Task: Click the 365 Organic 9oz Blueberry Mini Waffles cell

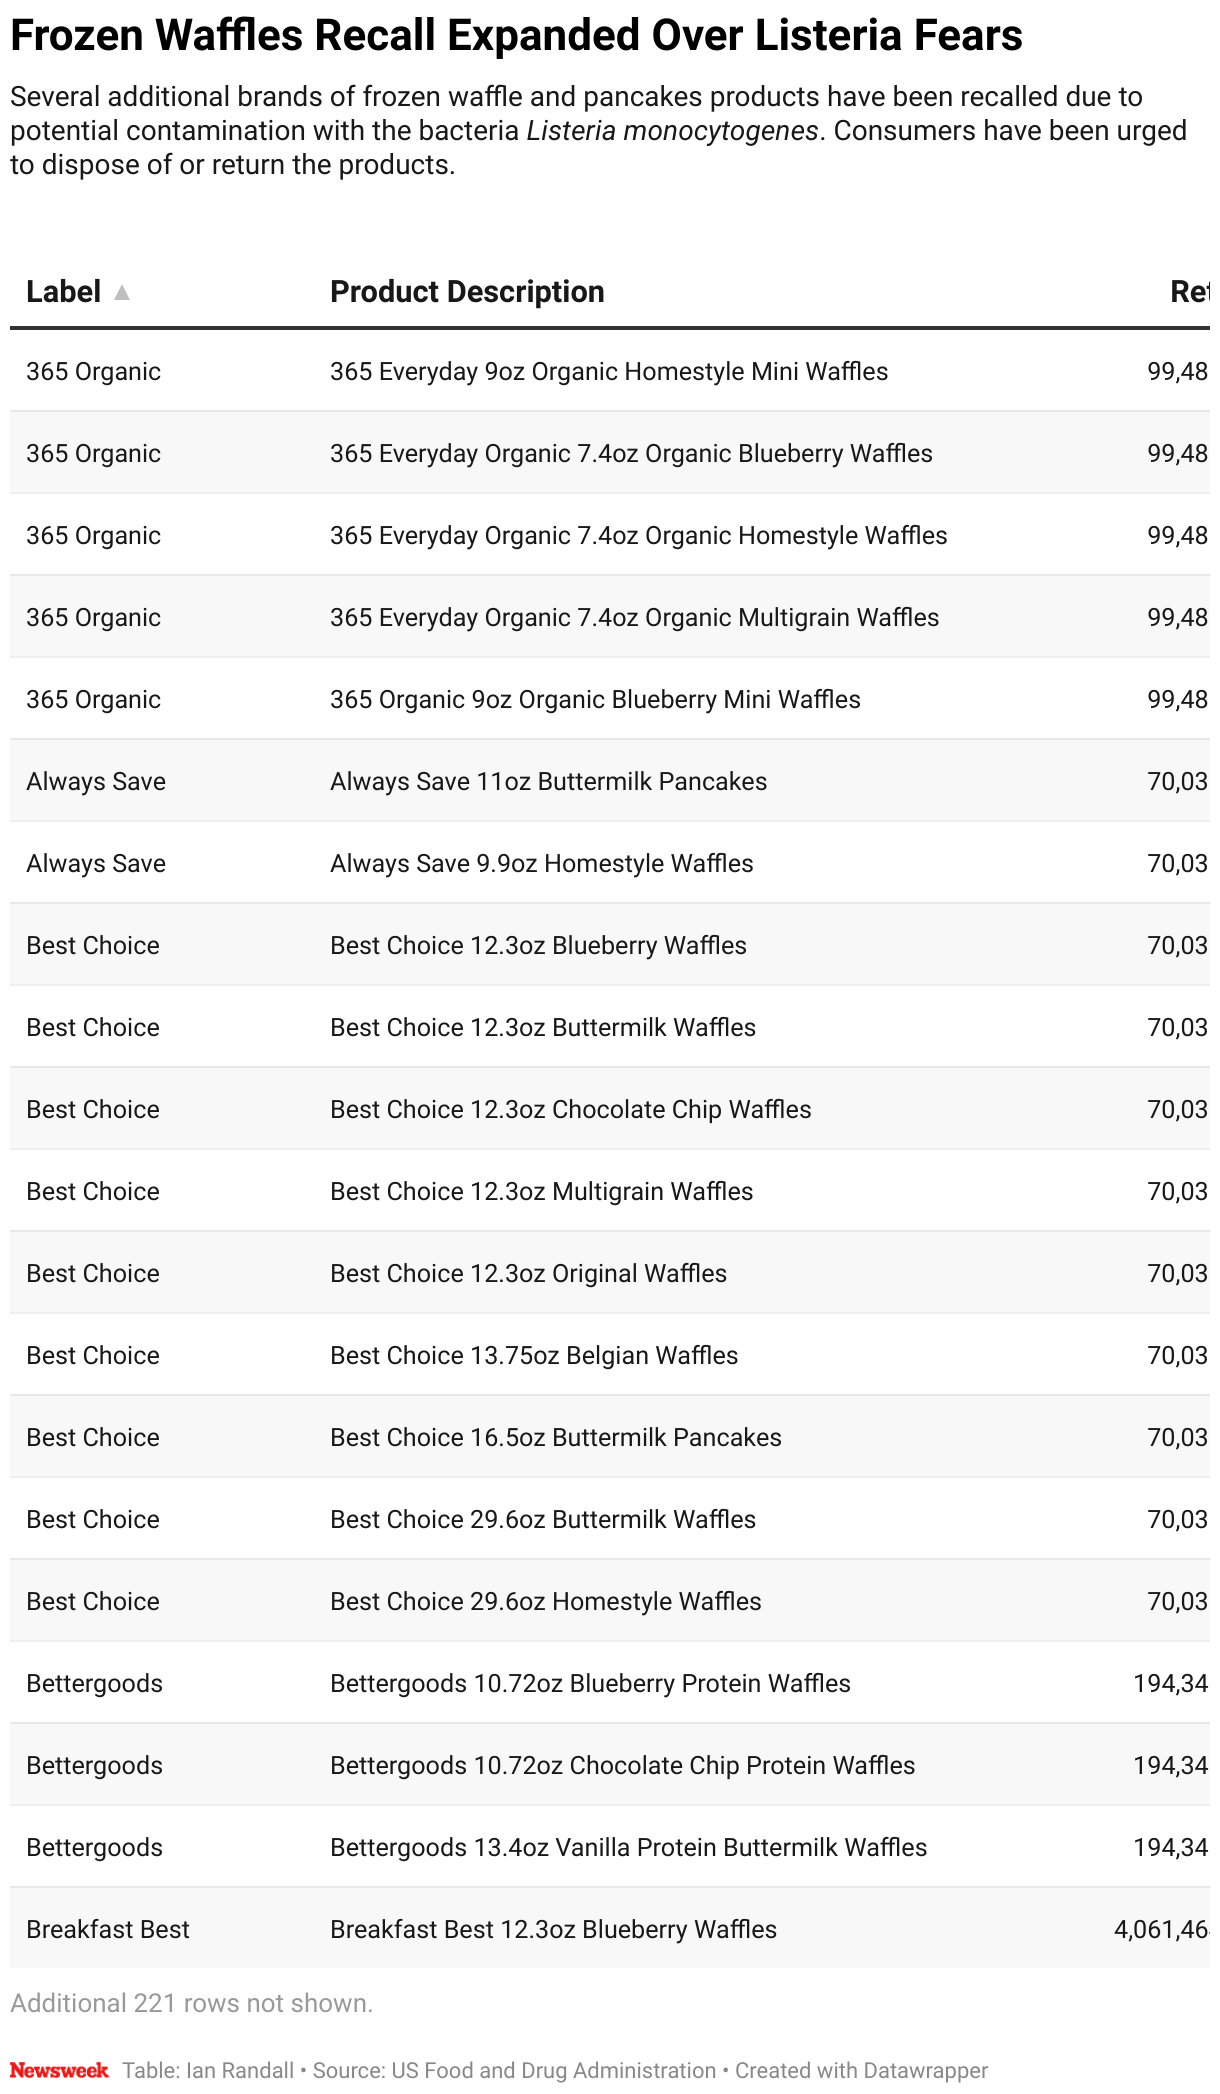Action: click(595, 699)
